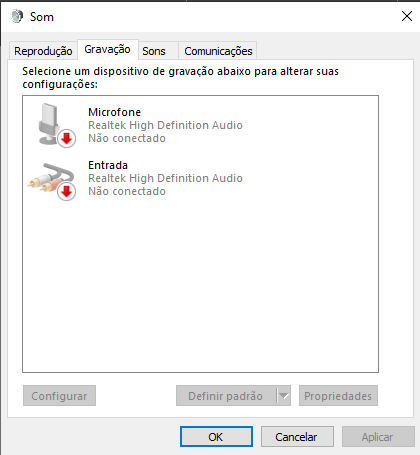
Task: Expand the Definir padrão dropdown arrow
Action: coord(284,396)
